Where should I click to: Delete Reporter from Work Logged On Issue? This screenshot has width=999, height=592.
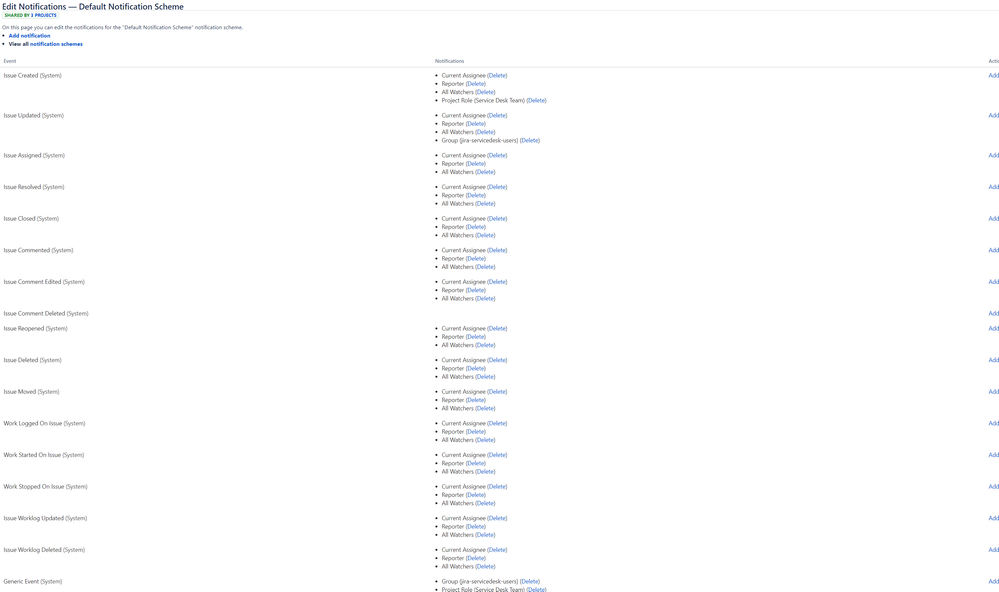coord(475,431)
